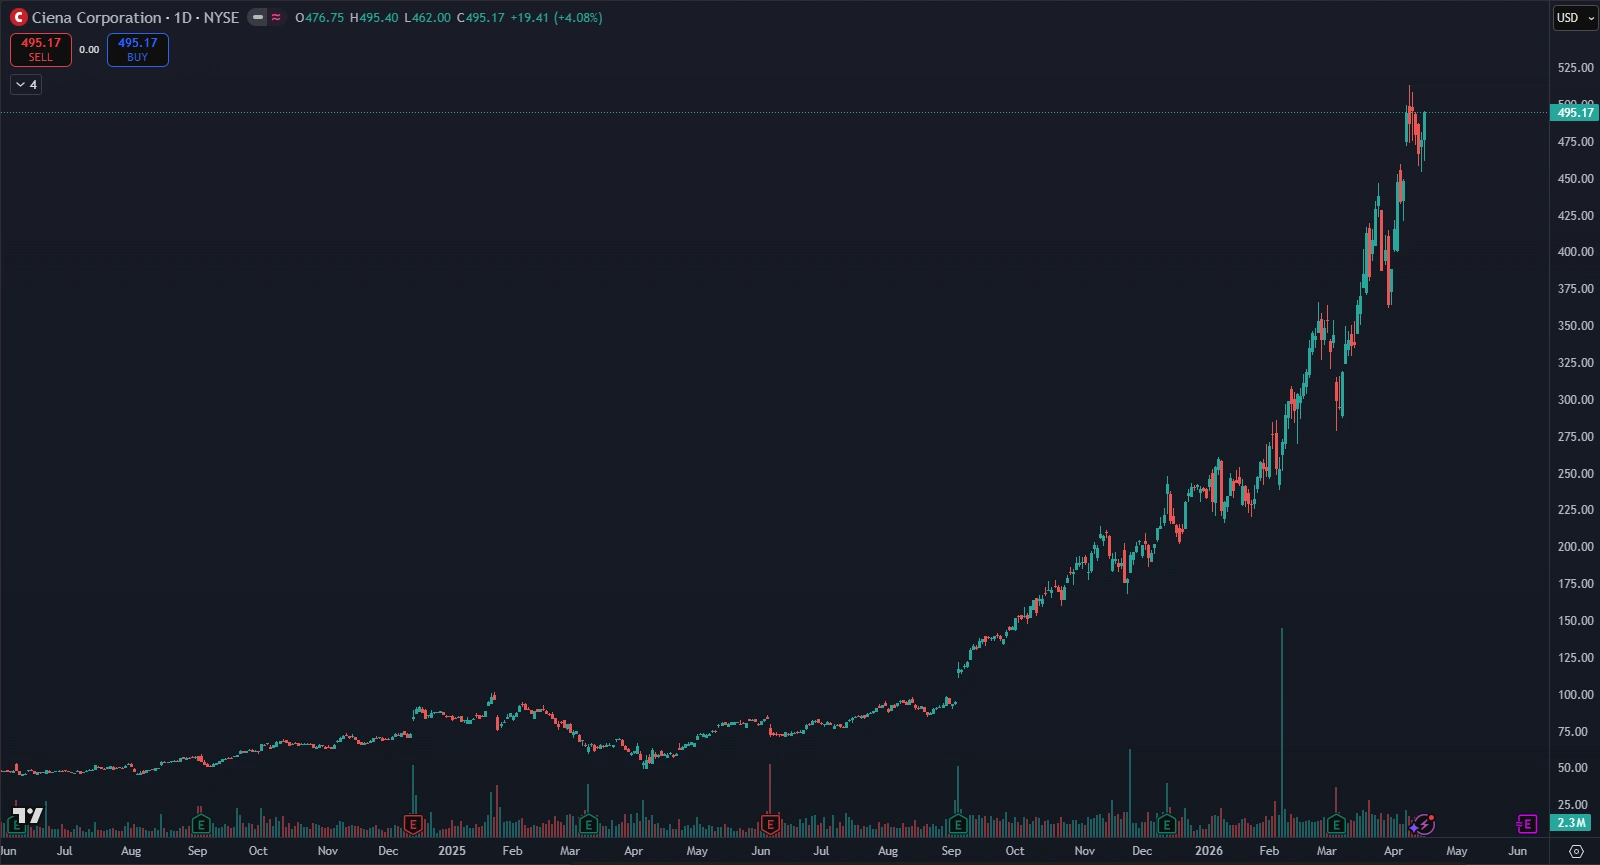Image resolution: width=1600 pixels, height=865 pixels.
Task: Click the grey dash status icon beside NYSE
Action: tap(257, 17)
